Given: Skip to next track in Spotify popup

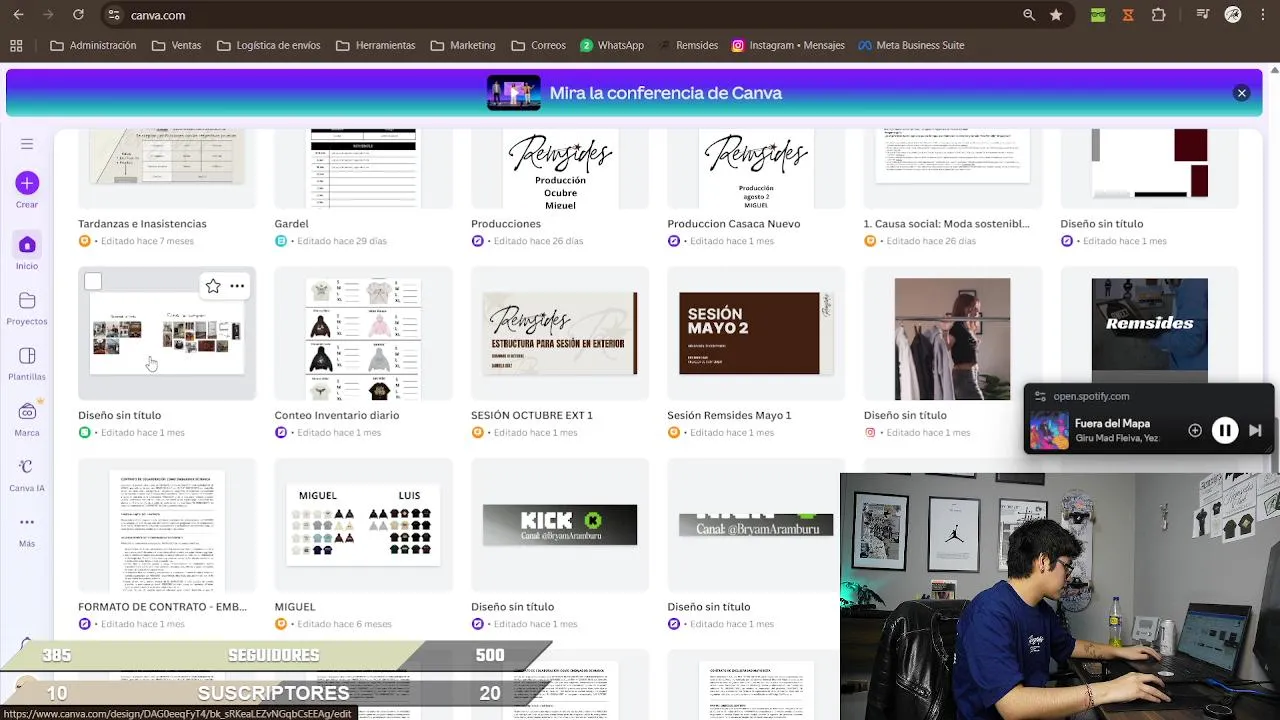Looking at the screenshot, I should [1255, 430].
